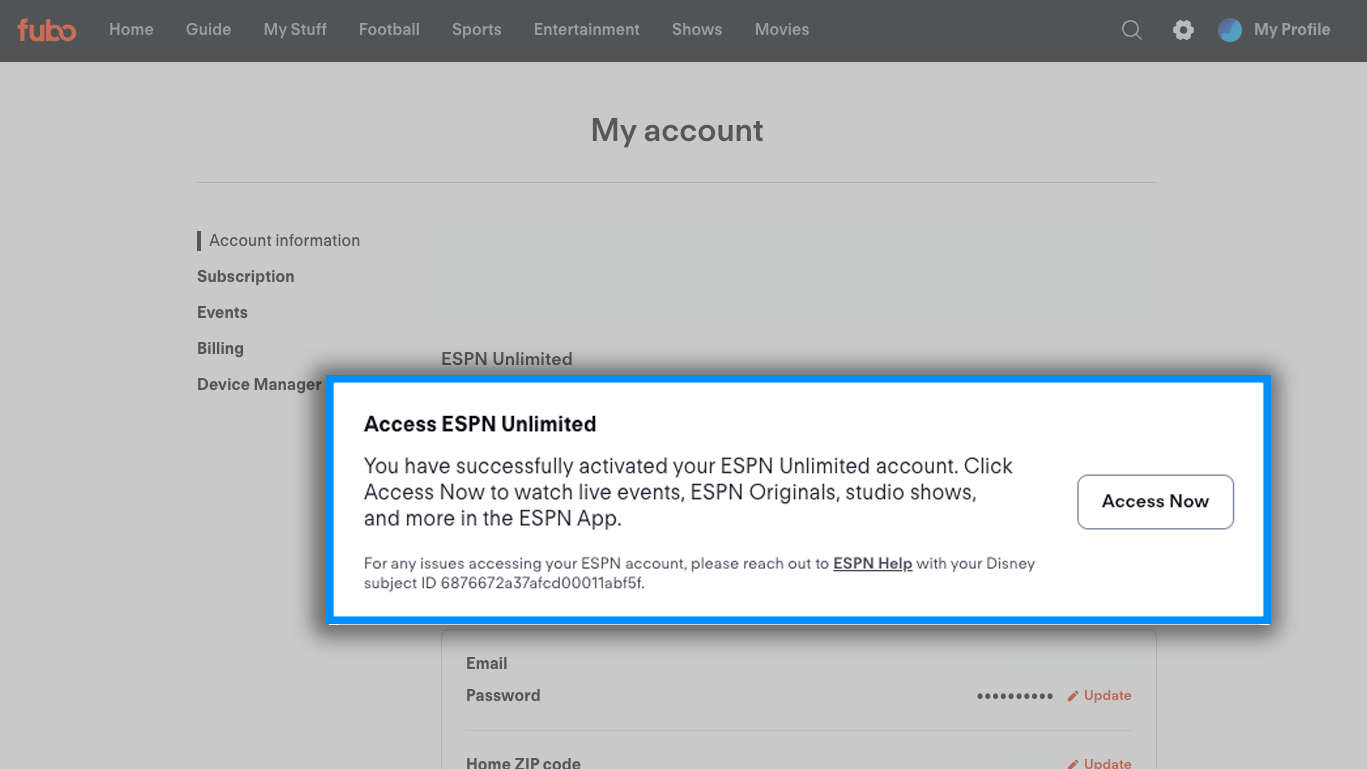Click the Fubo logo
Image resolution: width=1367 pixels, height=769 pixels.
[x=47, y=30]
